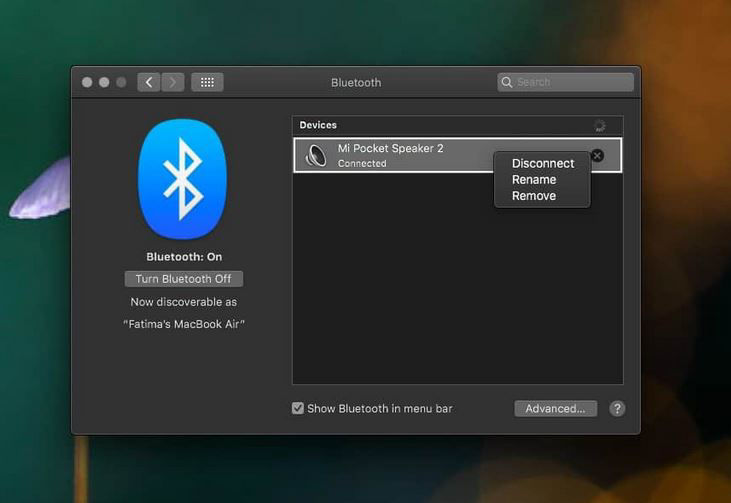Uncheck Show Bluetooth in menu bar
This screenshot has height=503, width=731.
pyautogui.click(x=298, y=408)
